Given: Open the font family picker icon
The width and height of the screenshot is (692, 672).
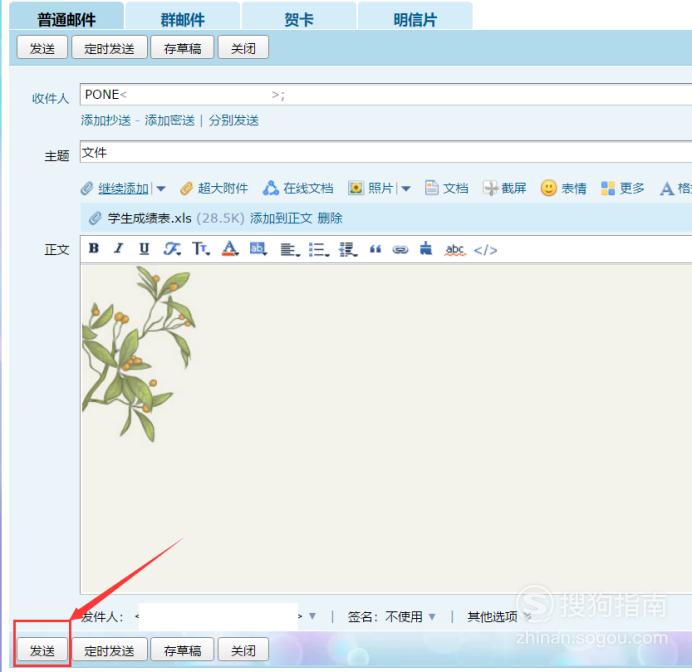Looking at the screenshot, I should click(x=172, y=249).
